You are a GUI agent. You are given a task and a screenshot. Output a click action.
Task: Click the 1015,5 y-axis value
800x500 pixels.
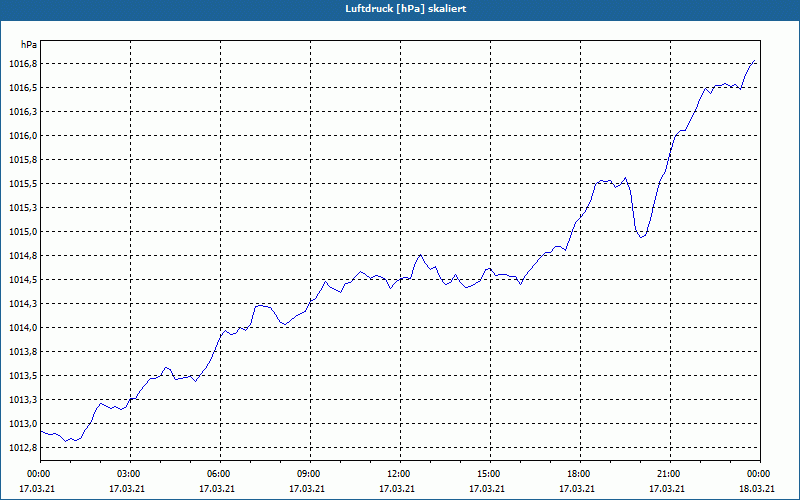(x=23, y=184)
